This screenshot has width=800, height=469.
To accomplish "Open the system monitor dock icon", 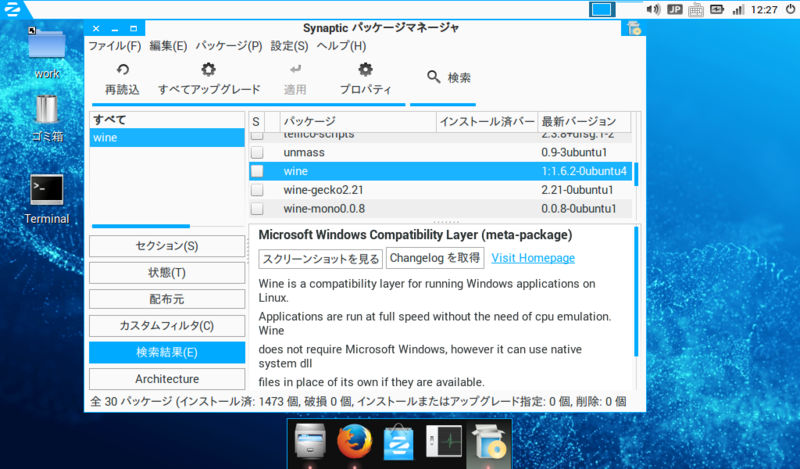I will 444,441.
